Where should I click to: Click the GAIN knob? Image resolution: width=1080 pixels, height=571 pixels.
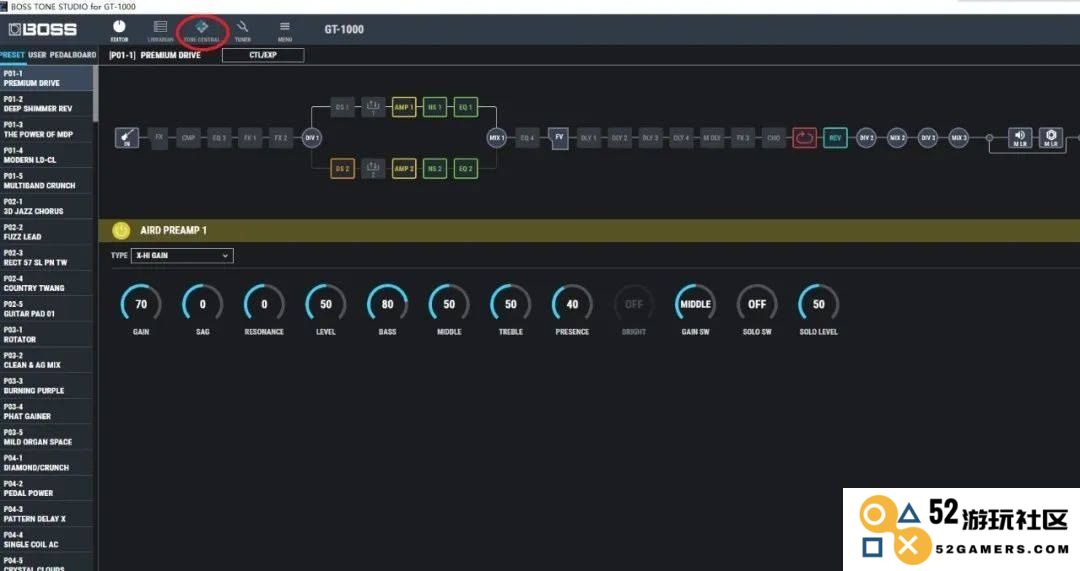point(141,304)
